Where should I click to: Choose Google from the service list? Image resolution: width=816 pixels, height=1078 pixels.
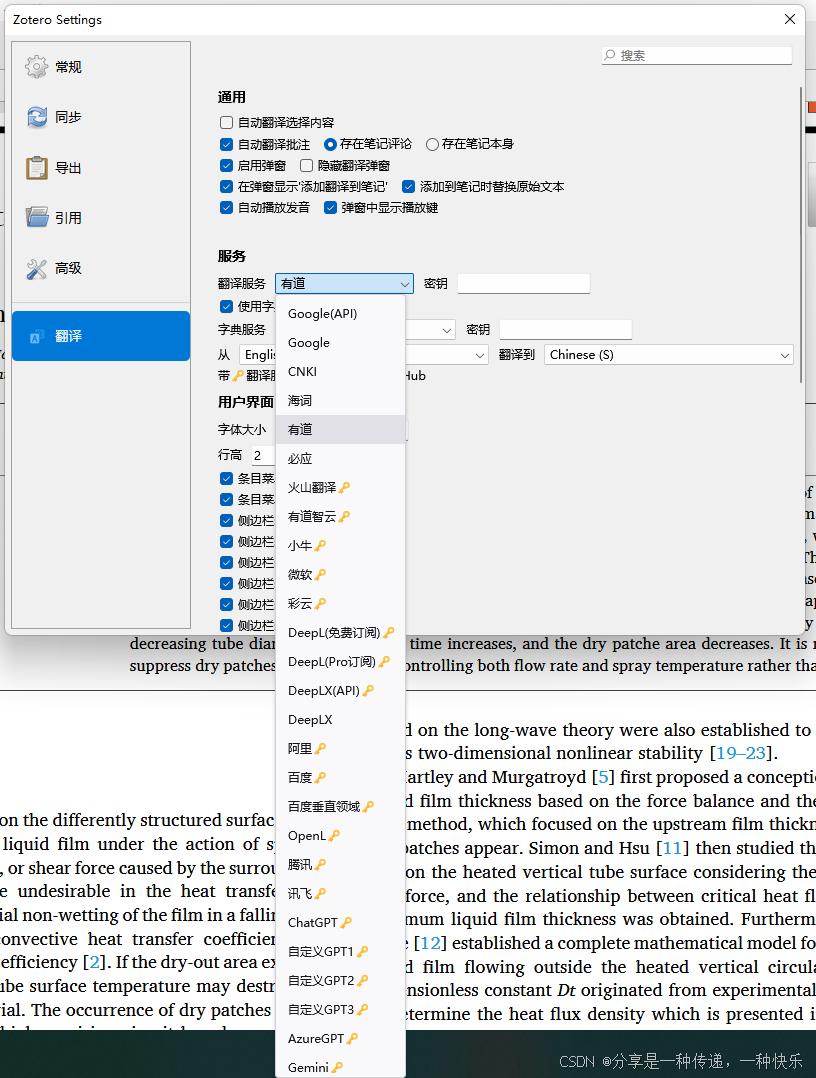tap(340, 342)
